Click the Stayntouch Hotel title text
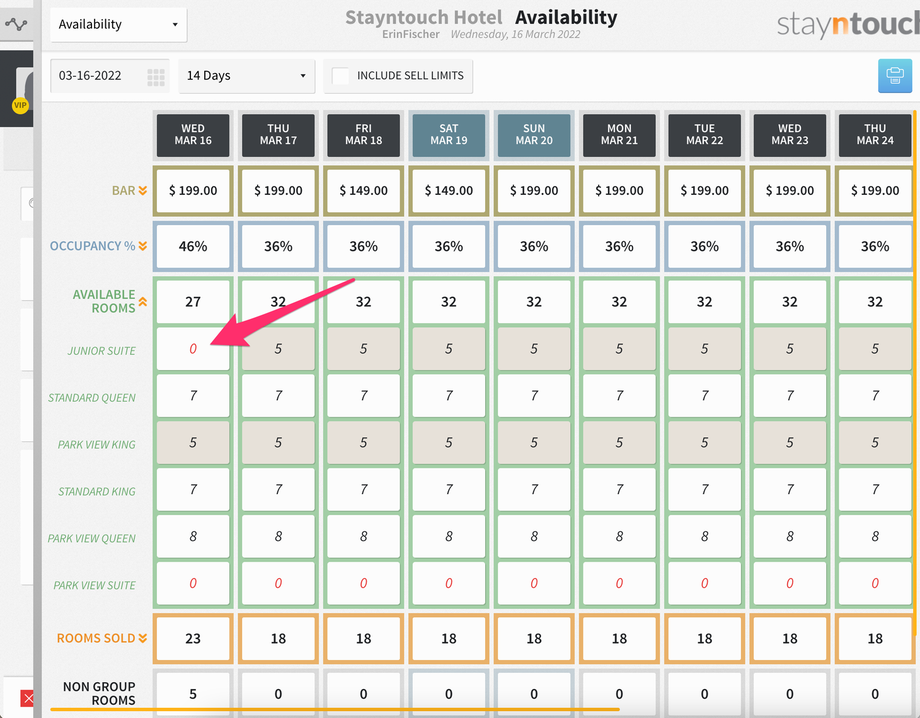 pos(424,18)
